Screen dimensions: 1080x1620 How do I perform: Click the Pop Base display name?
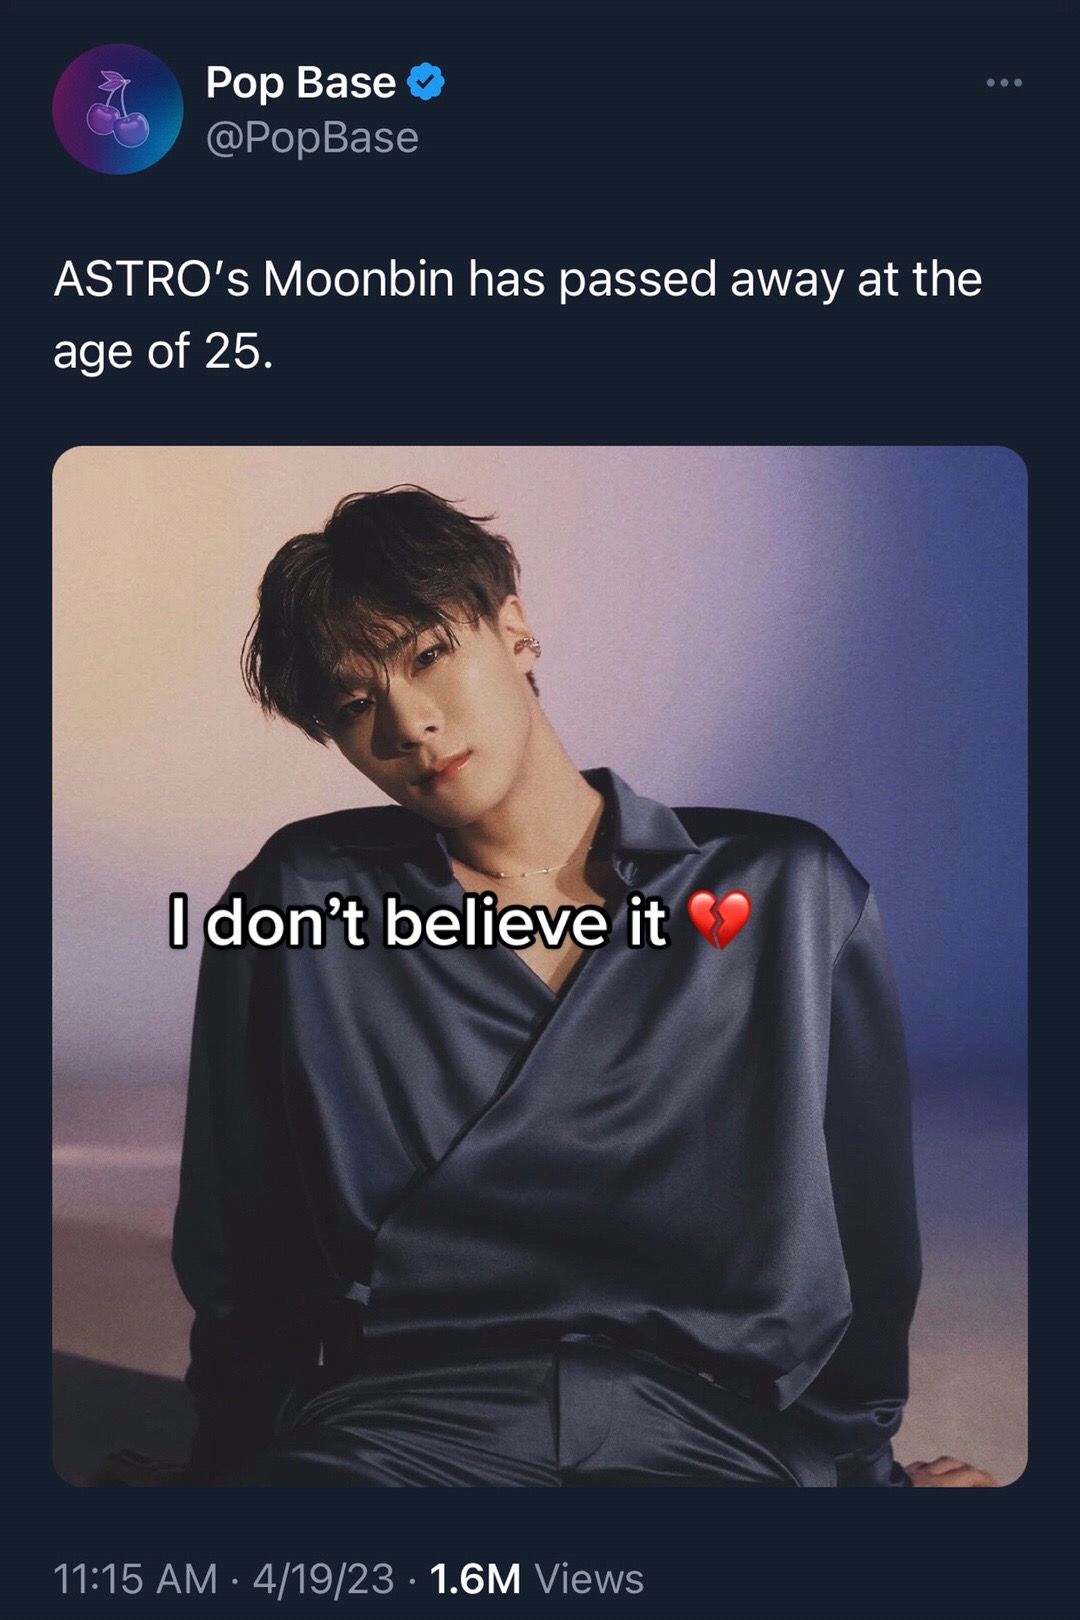coord(301,82)
